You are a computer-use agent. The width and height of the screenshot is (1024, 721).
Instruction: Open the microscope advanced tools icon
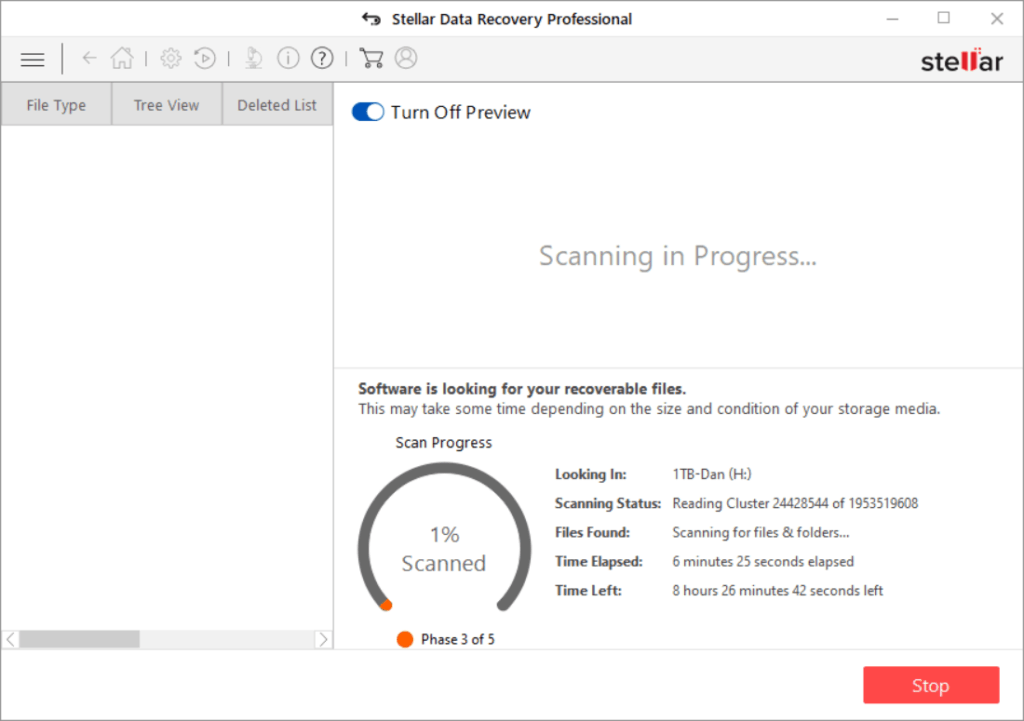[x=254, y=59]
